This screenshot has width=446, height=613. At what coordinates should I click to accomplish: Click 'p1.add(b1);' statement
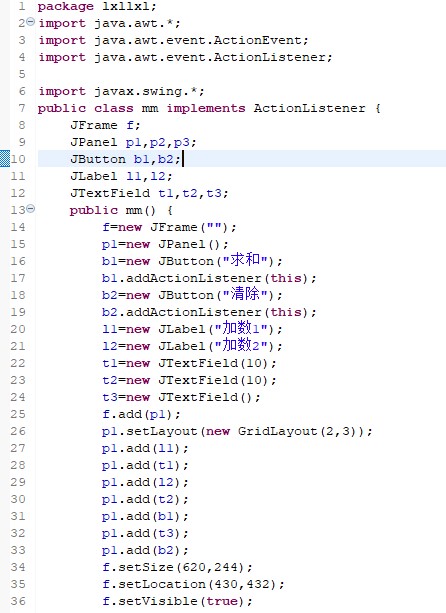point(145,516)
